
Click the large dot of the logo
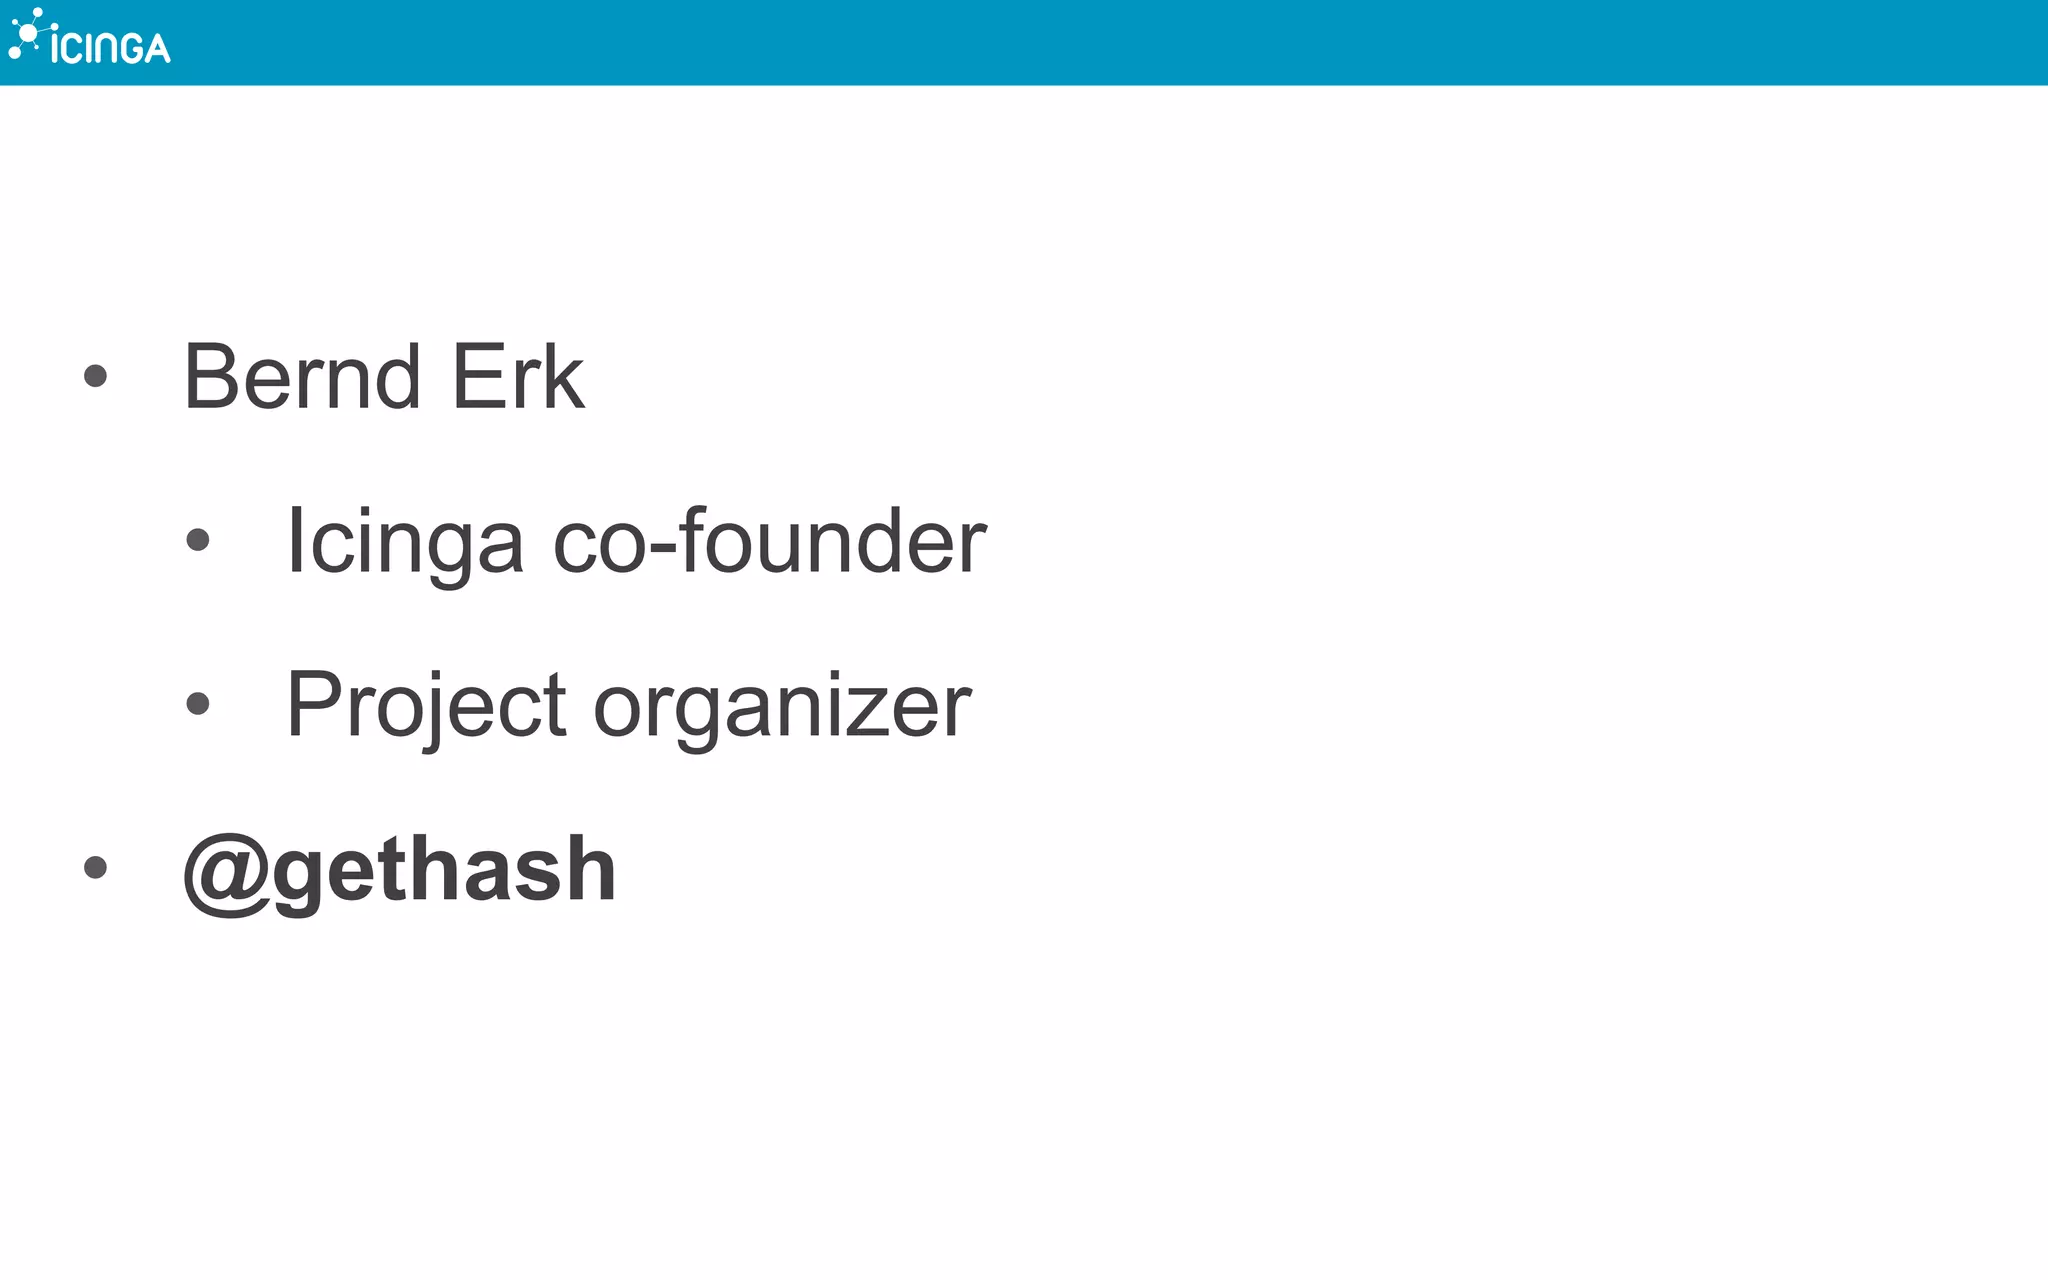tap(28, 35)
